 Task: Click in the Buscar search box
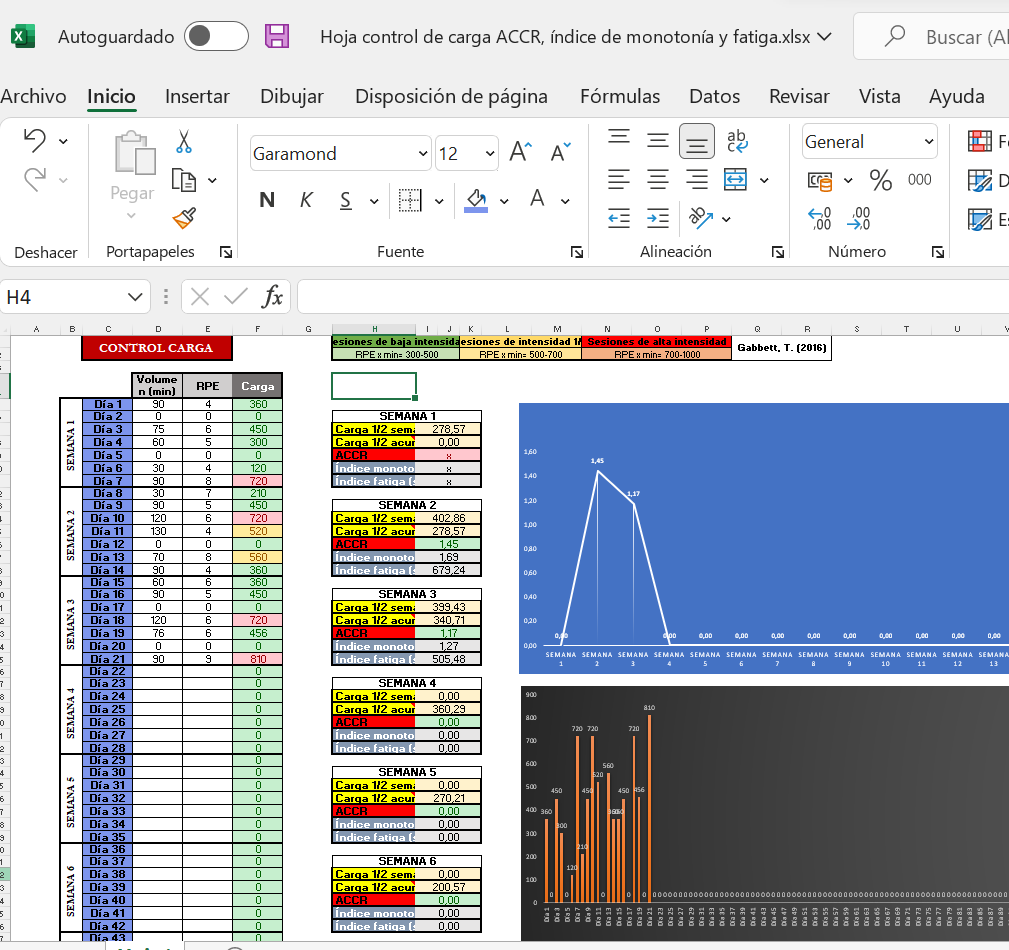pos(933,37)
